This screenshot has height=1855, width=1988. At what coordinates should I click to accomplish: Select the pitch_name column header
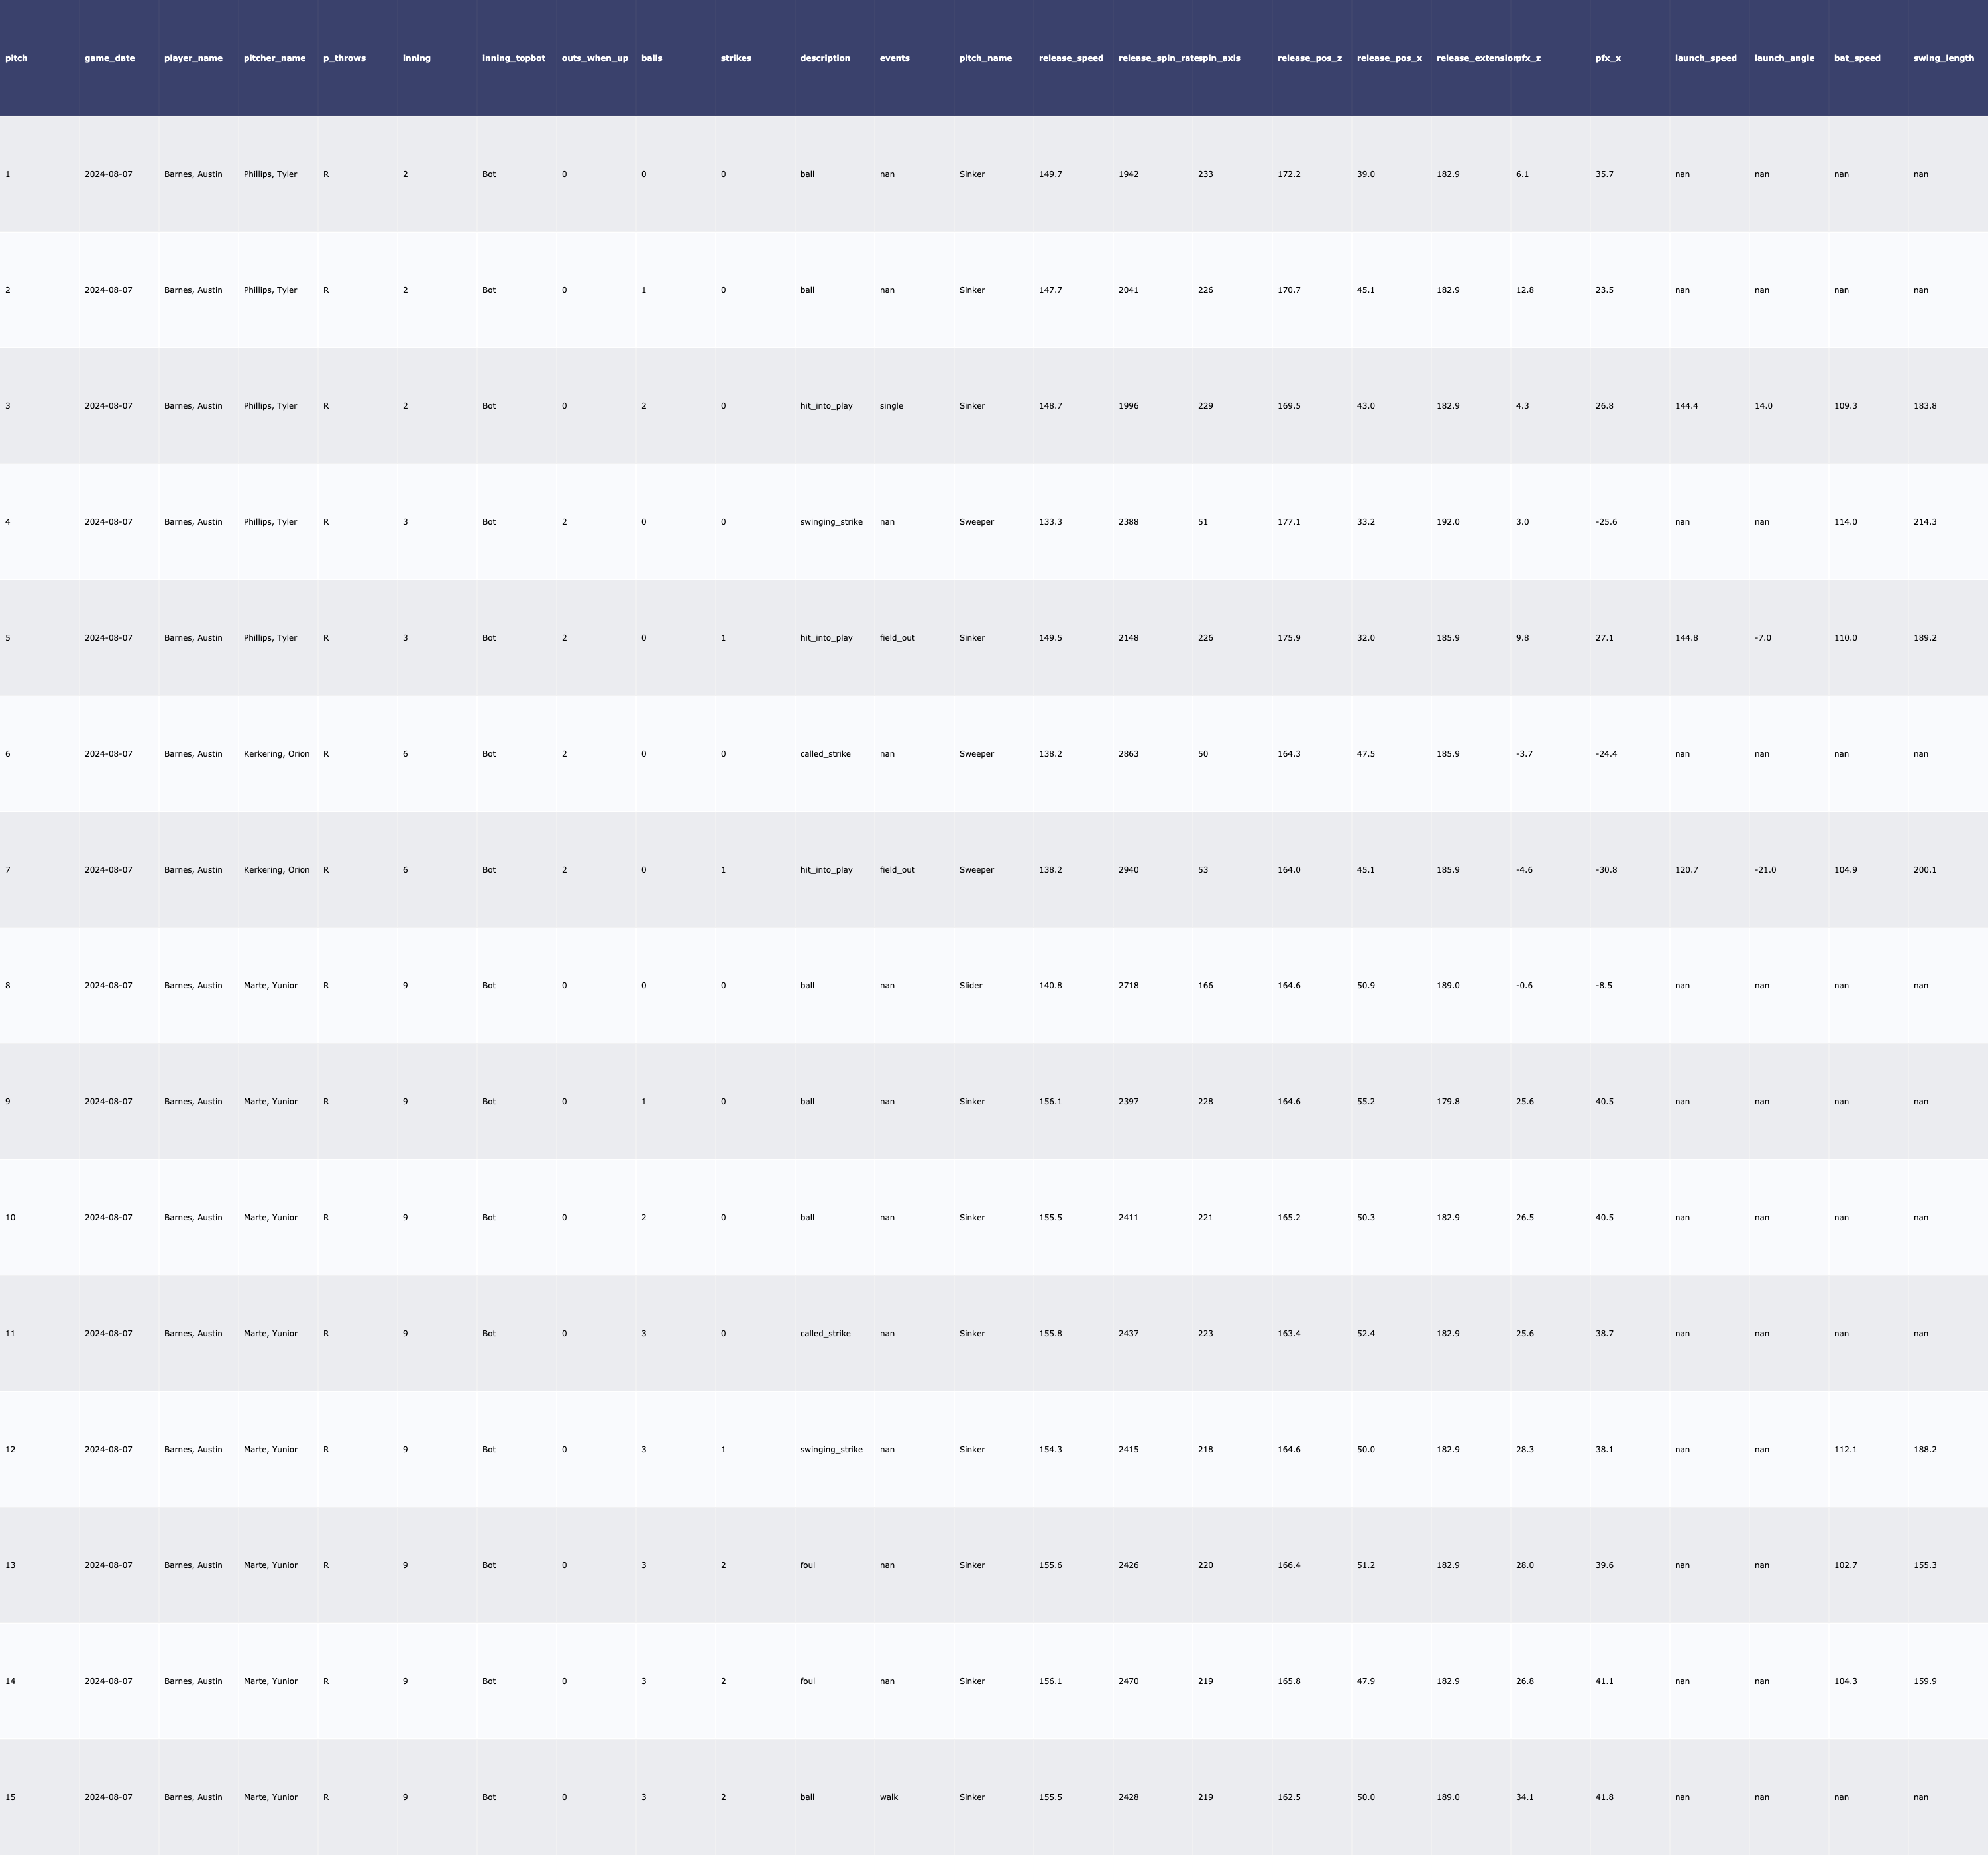click(x=985, y=58)
